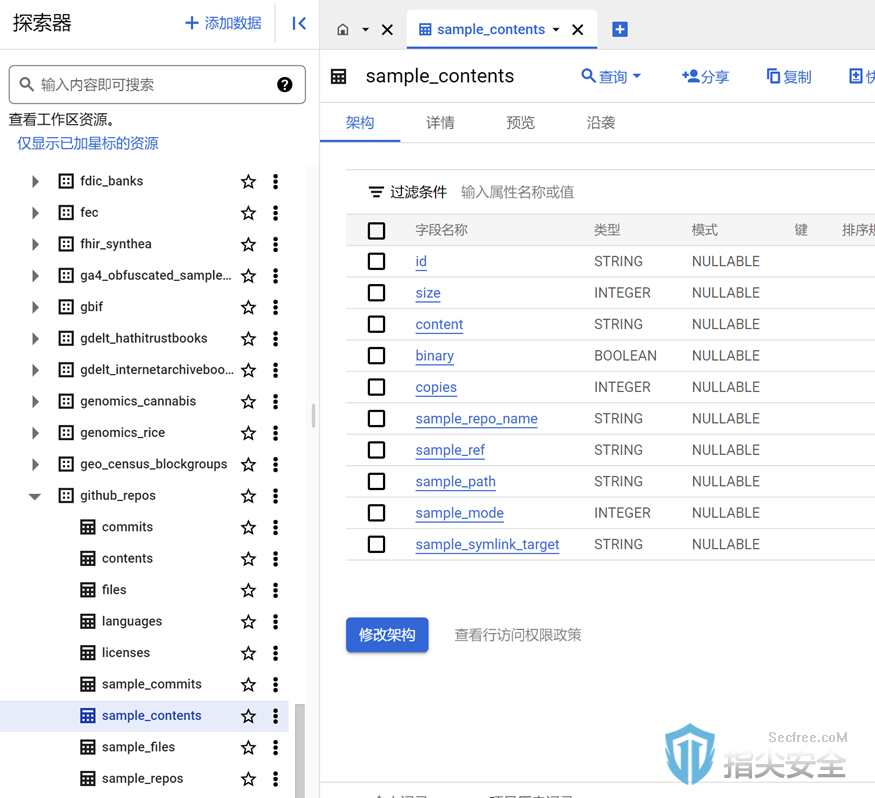Star the geo_census_blockgroups dataset

click(x=248, y=464)
